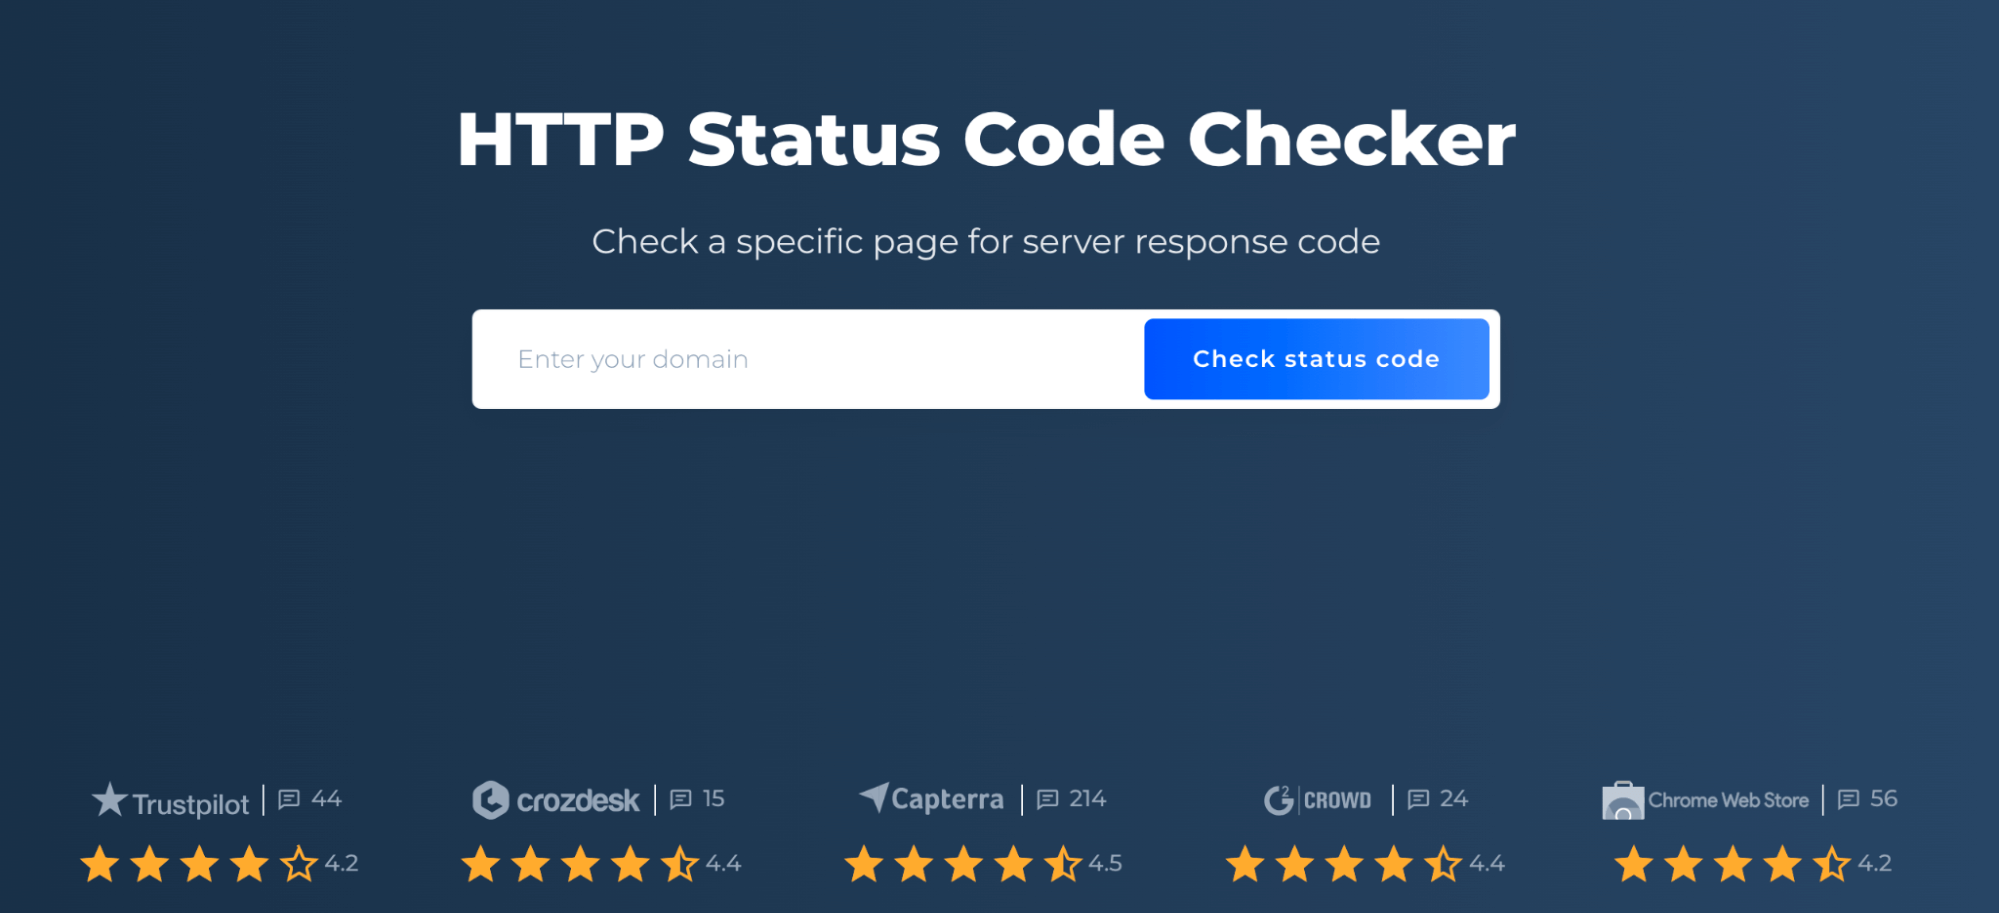
Task: Click the Crozdesk review comment icon
Action: 681,799
